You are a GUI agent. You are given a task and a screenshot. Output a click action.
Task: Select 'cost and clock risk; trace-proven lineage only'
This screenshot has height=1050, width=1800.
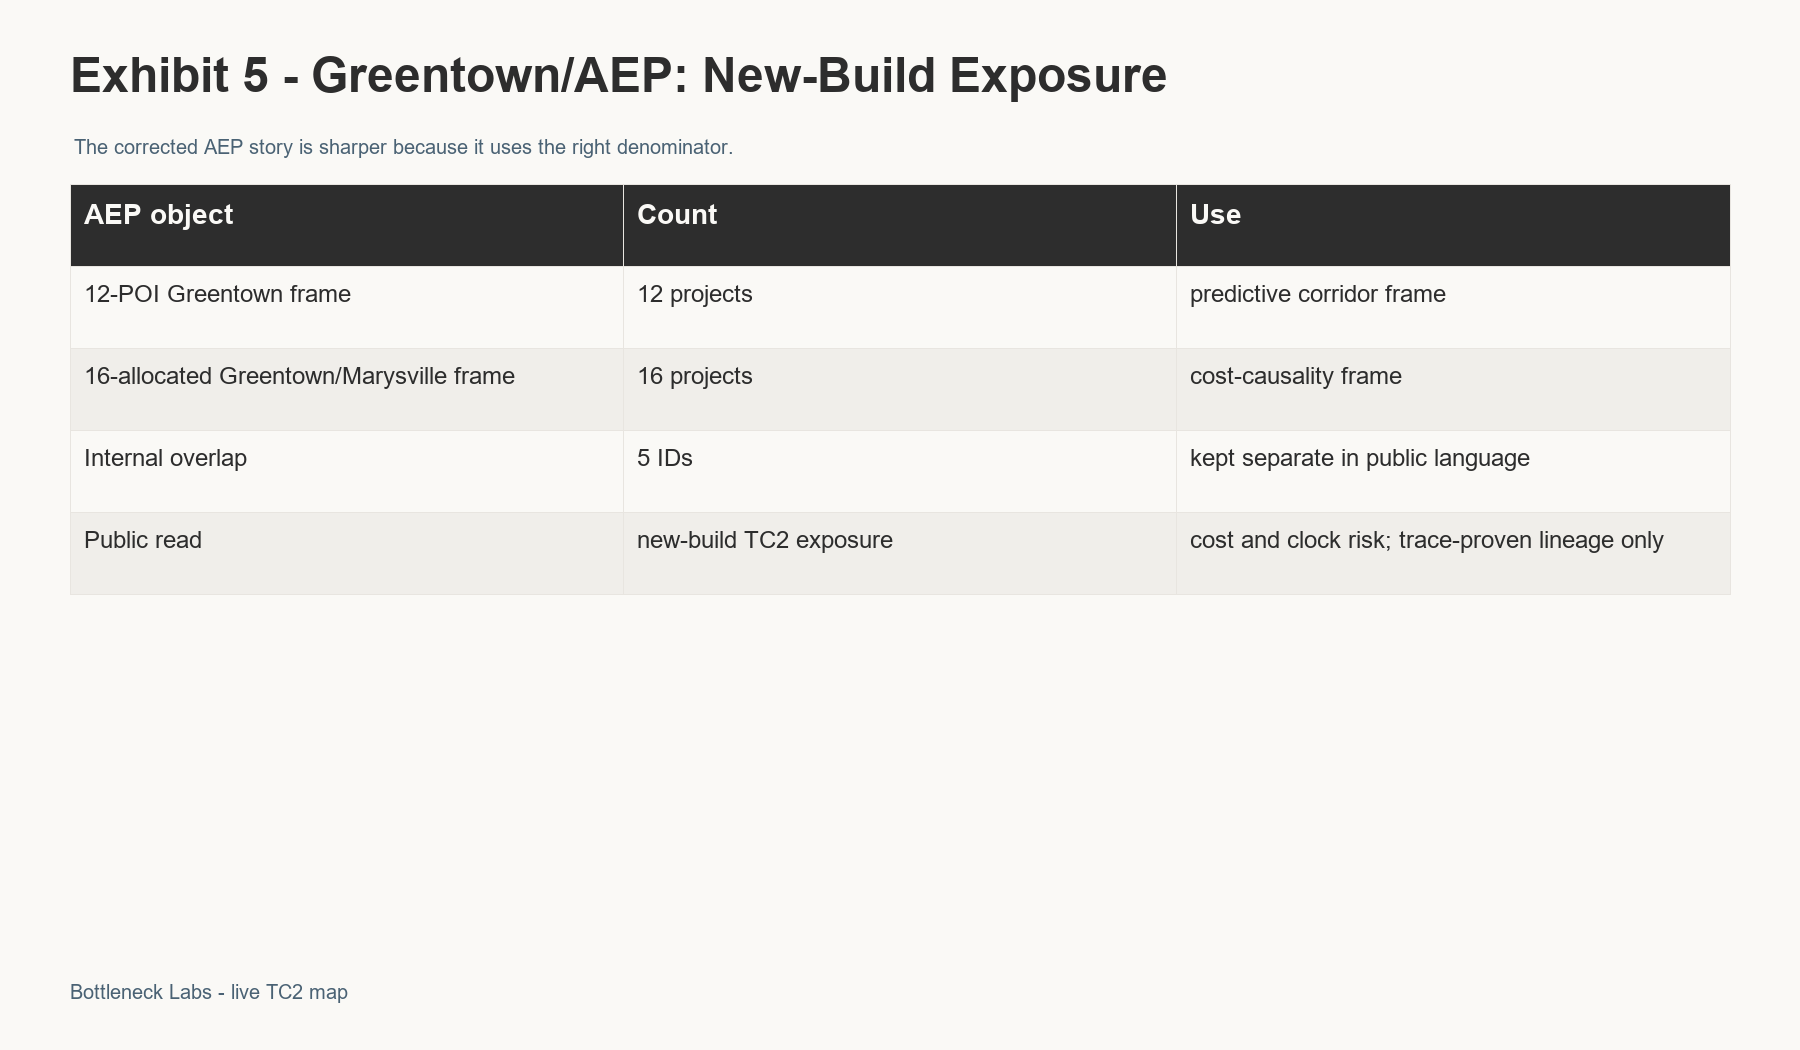click(x=1453, y=553)
